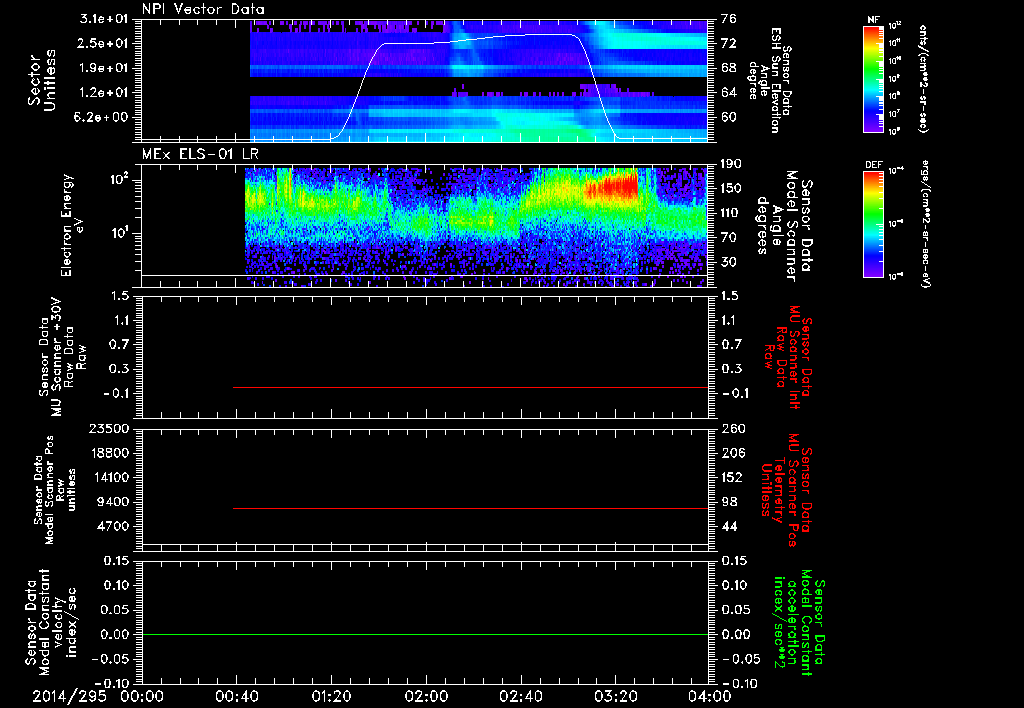1024x708 pixels.
Task: Click the '190' scanner angle tick label
Action: 731,164
